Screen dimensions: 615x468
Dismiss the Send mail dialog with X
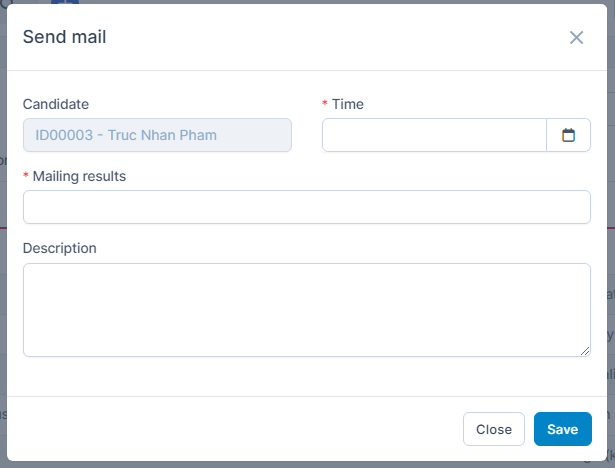(576, 38)
